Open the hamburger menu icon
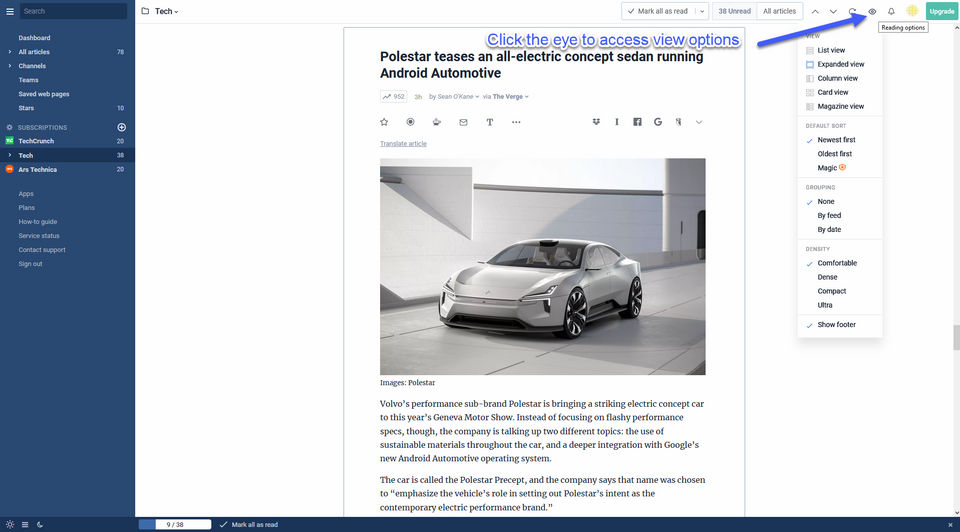Viewport: 960px width, 532px height. pyautogui.click(x=10, y=11)
